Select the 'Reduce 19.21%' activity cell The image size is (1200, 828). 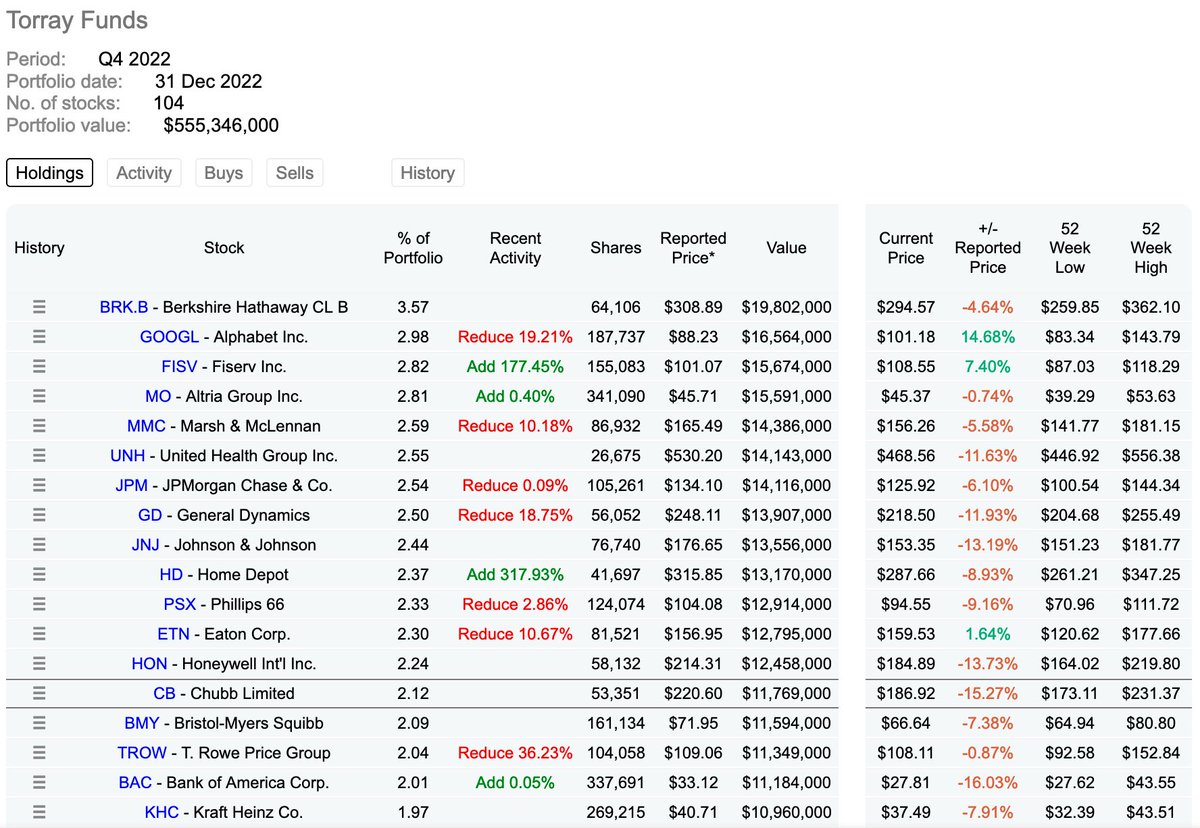(x=515, y=337)
